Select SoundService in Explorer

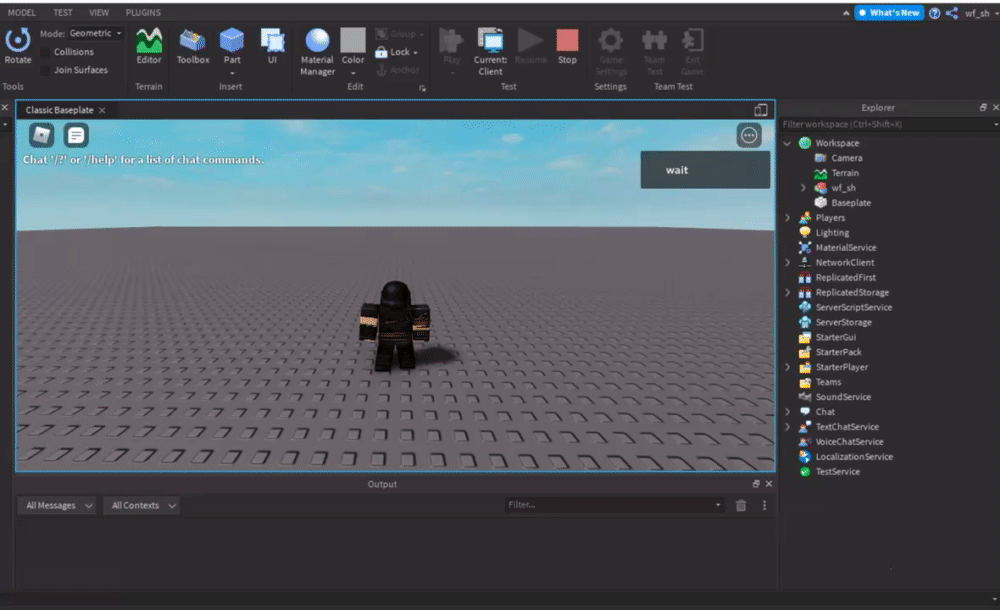(842, 397)
